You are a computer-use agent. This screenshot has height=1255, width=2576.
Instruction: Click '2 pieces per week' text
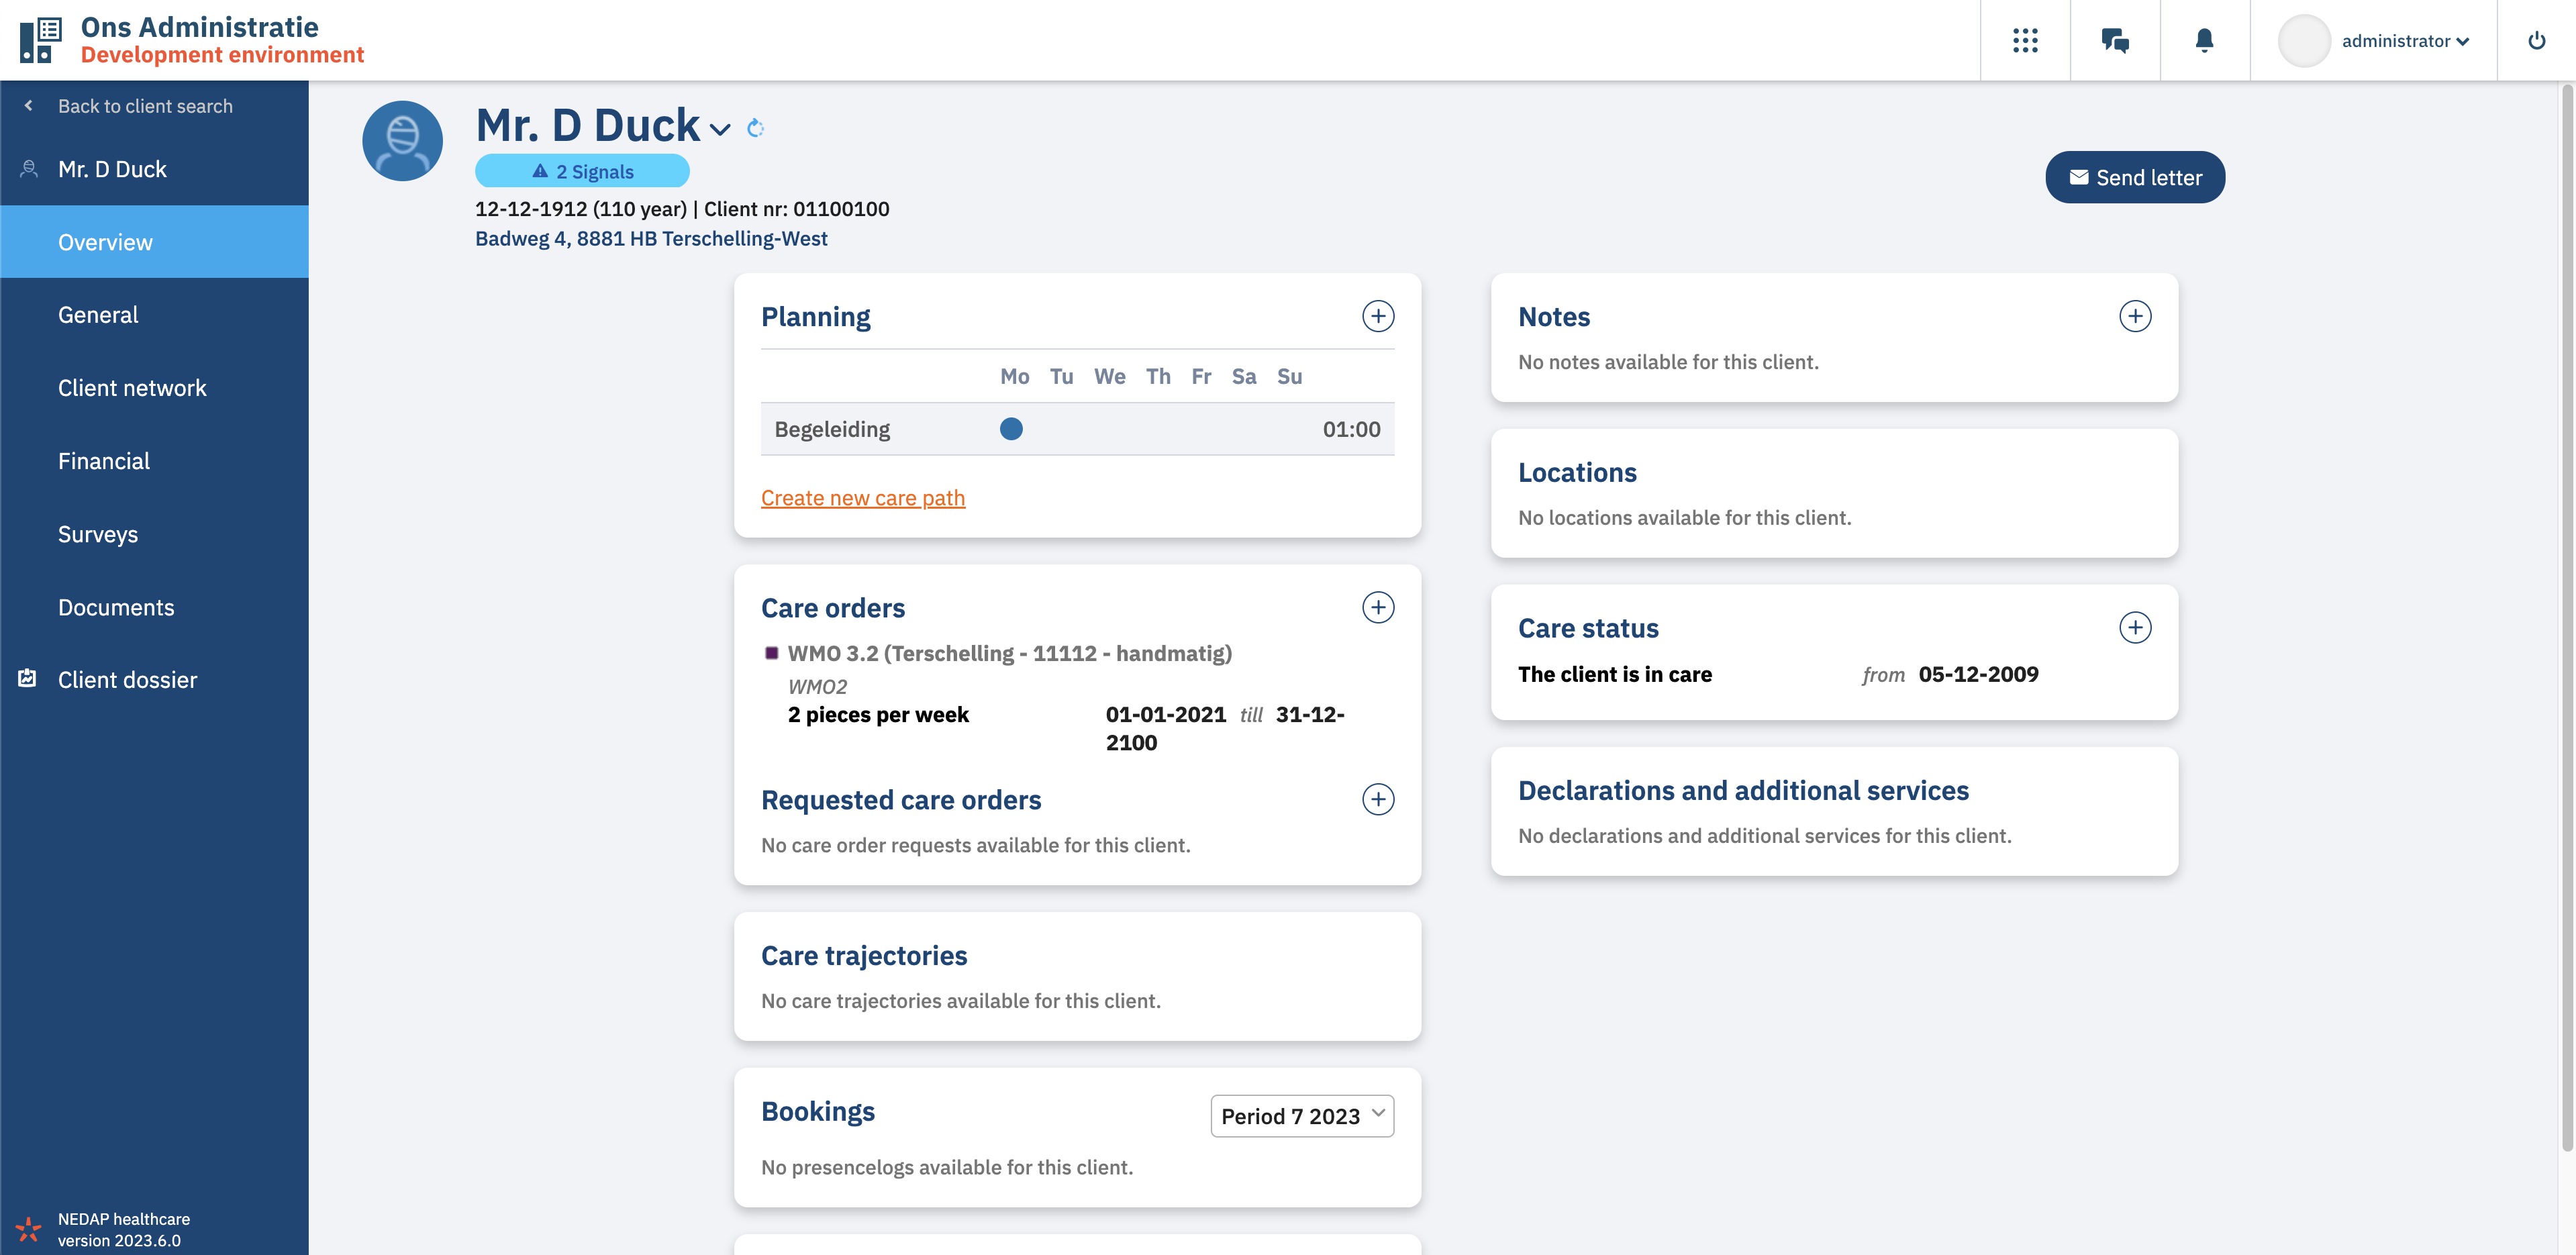click(x=878, y=715)
